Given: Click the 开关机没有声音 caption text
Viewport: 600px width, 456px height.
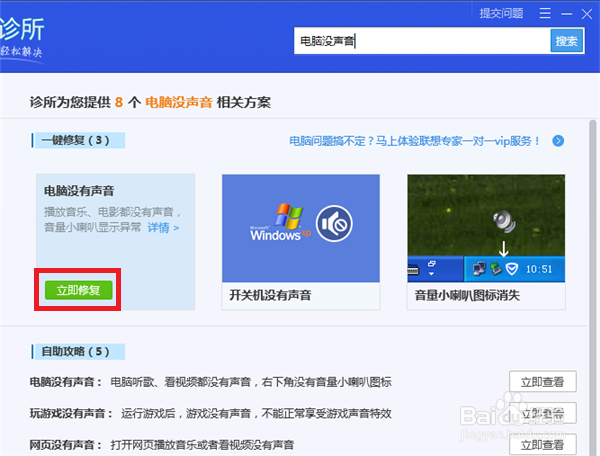Looking at the screenshot, I should (x=270, y=295).
